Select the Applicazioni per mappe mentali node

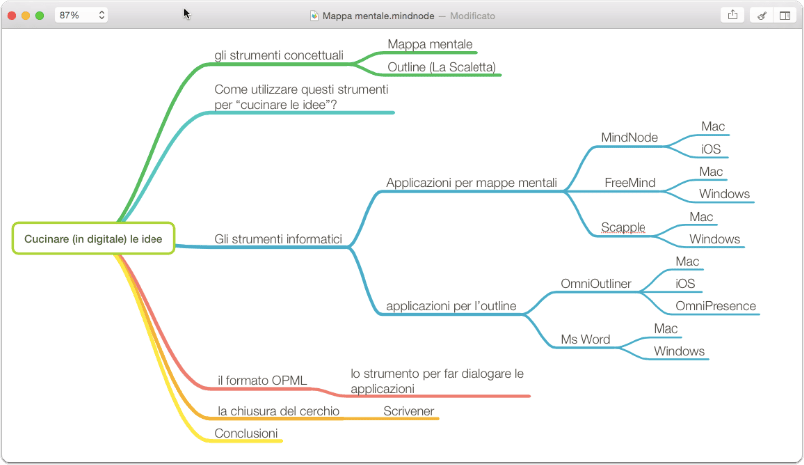[x=471, y=183]
